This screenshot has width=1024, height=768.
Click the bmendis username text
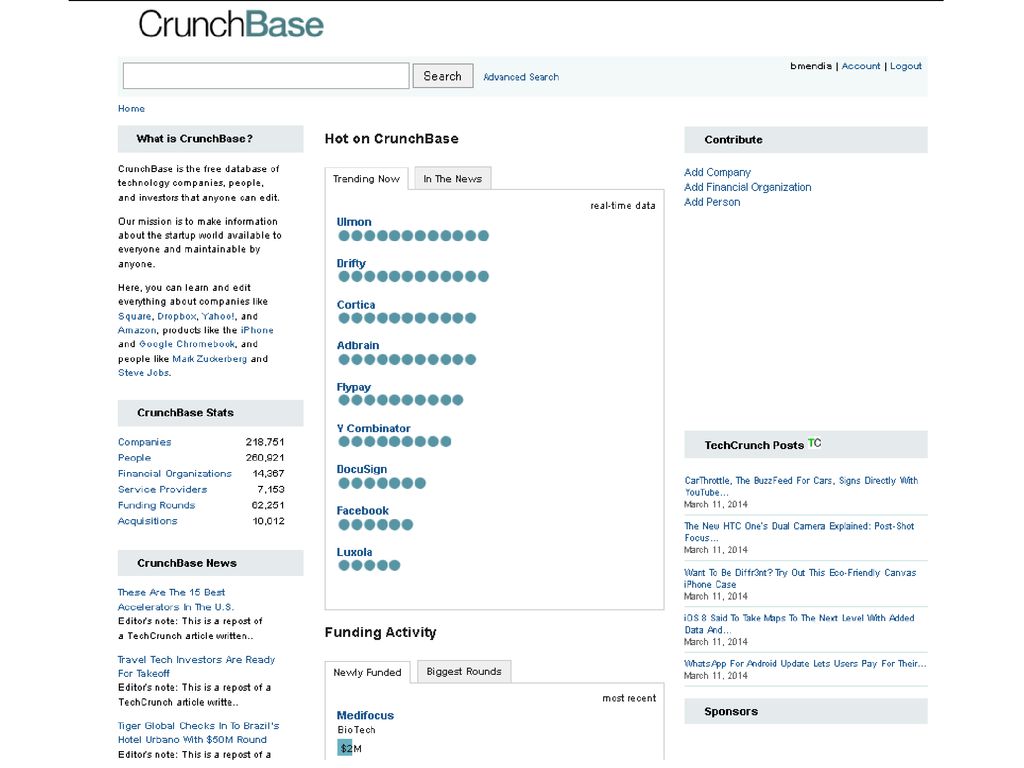pos(810,66)
